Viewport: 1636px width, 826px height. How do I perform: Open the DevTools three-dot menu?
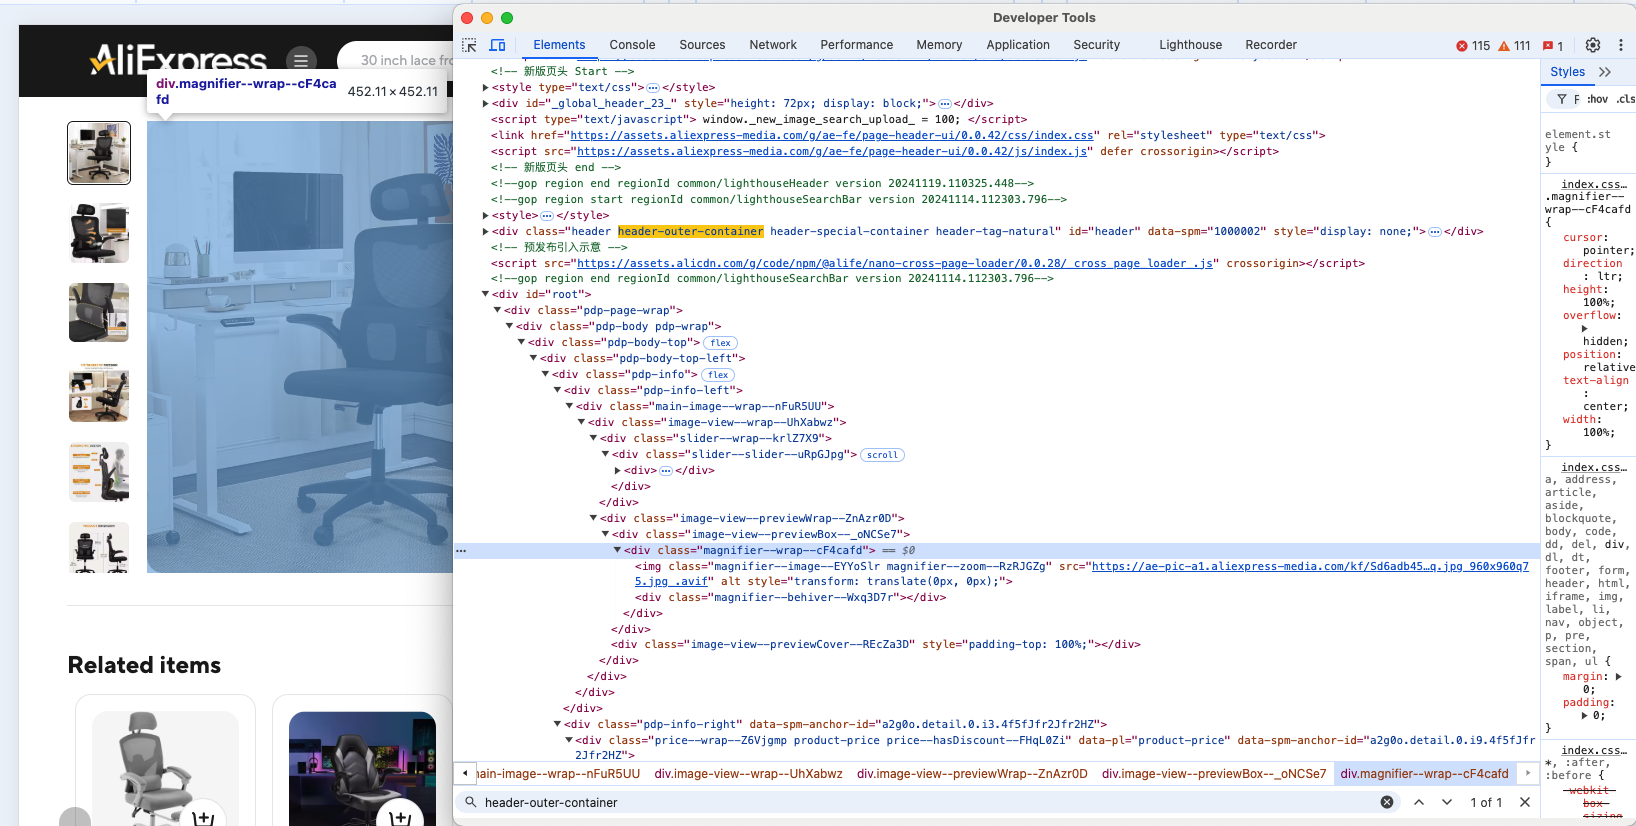[1621, 45]
